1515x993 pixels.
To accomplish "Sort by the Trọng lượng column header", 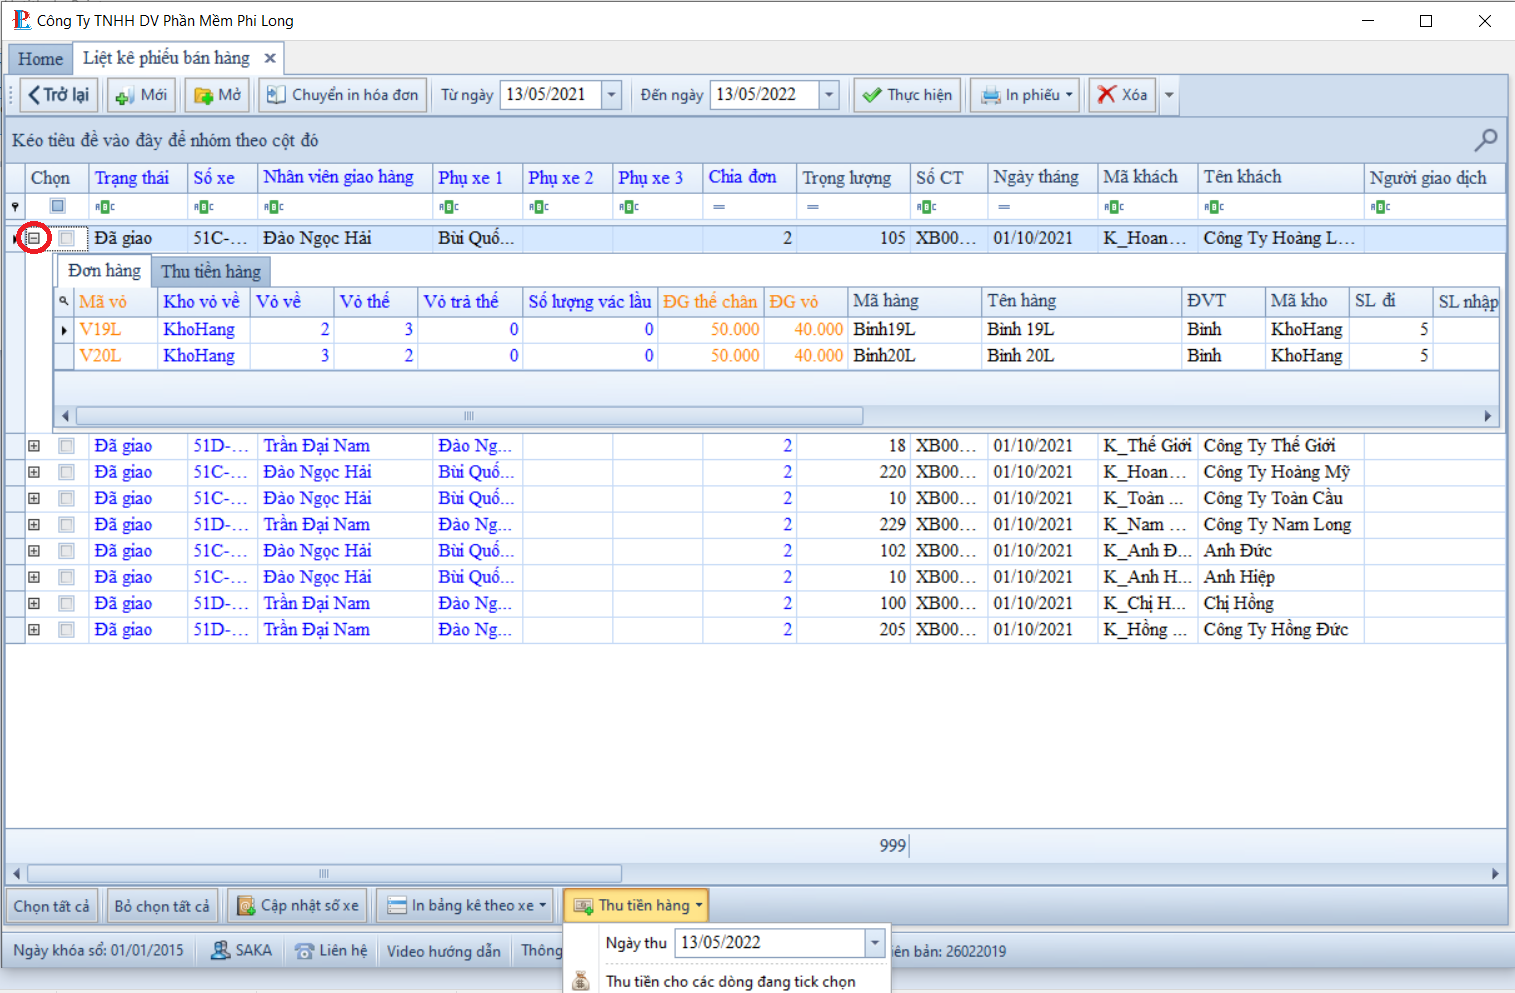I will 853,177.
